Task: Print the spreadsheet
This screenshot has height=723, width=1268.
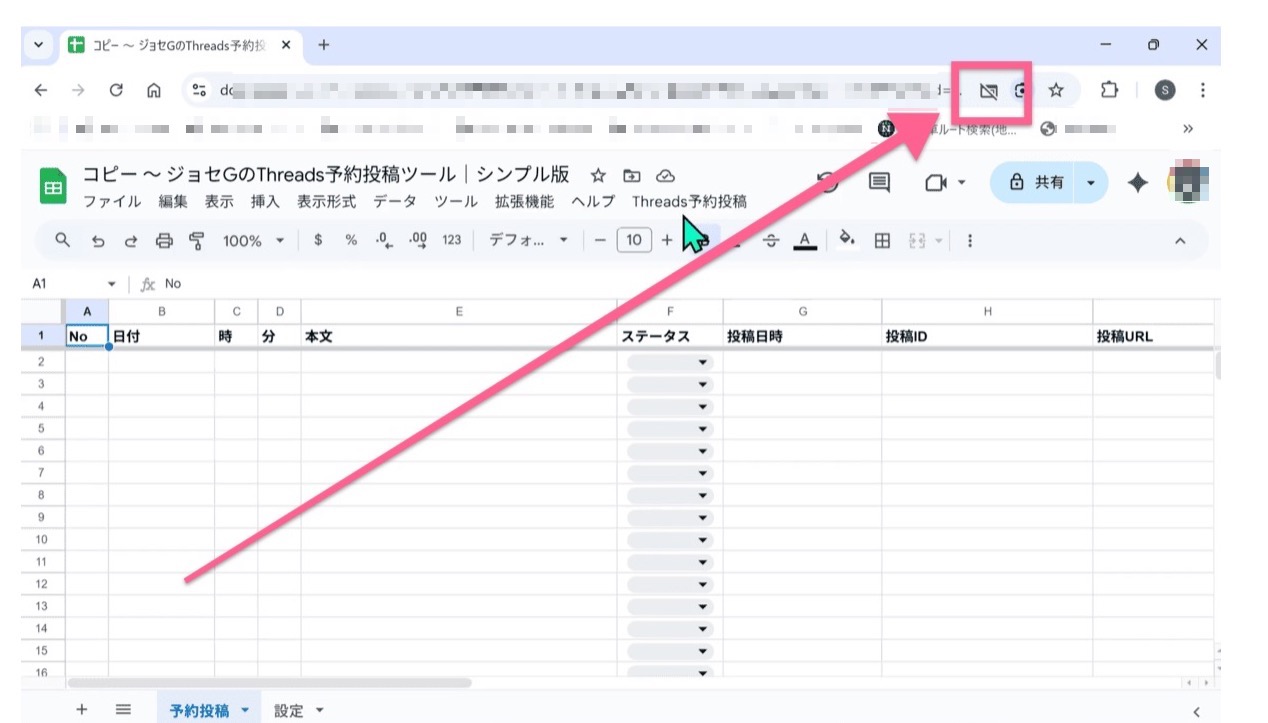Action: pos(164,240)
